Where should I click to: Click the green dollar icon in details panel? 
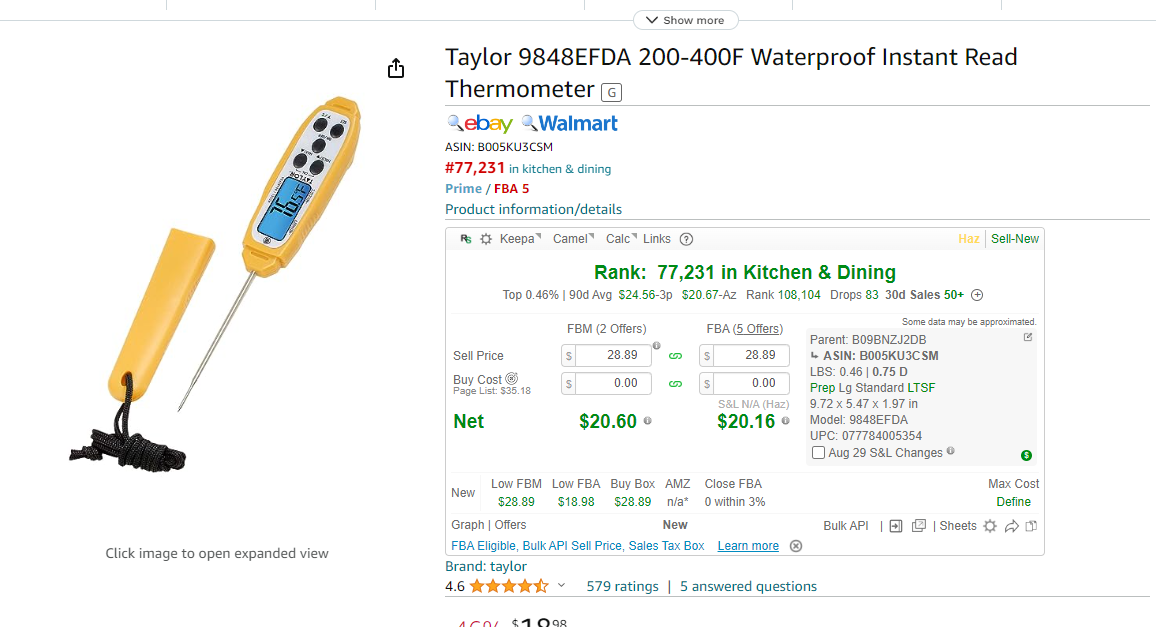coord(1026,455)
